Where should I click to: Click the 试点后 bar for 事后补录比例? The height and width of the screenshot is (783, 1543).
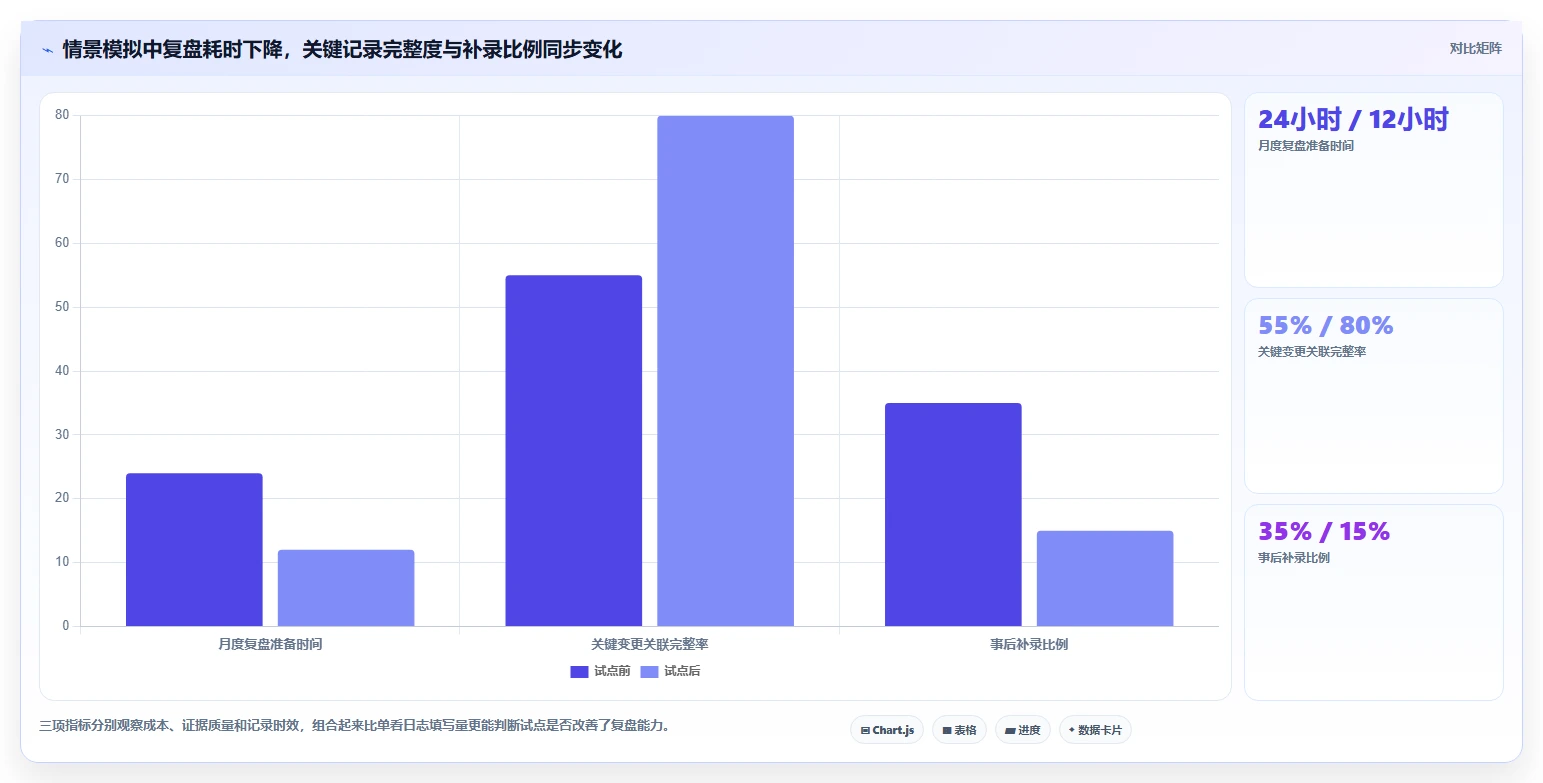coord(1105,579)
